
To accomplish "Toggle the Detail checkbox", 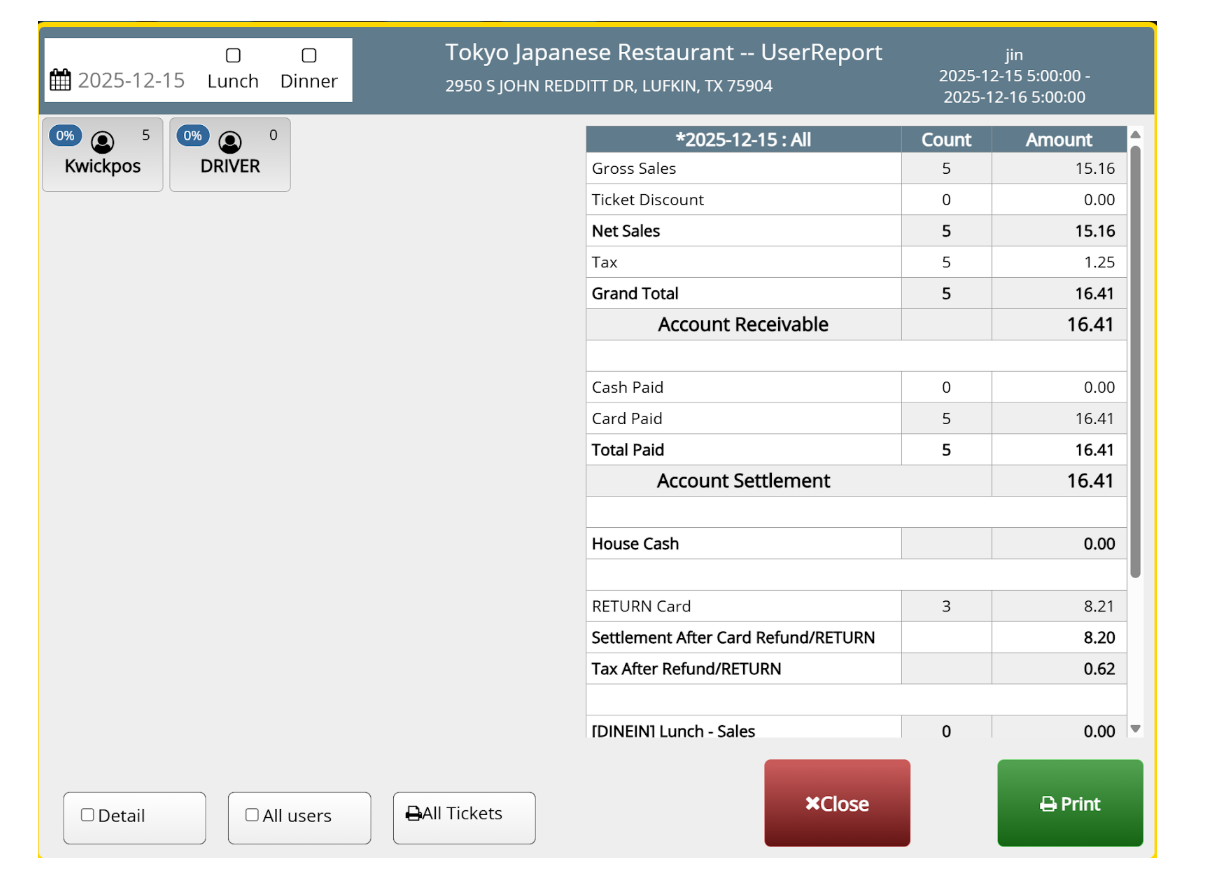I will [88, 815].
